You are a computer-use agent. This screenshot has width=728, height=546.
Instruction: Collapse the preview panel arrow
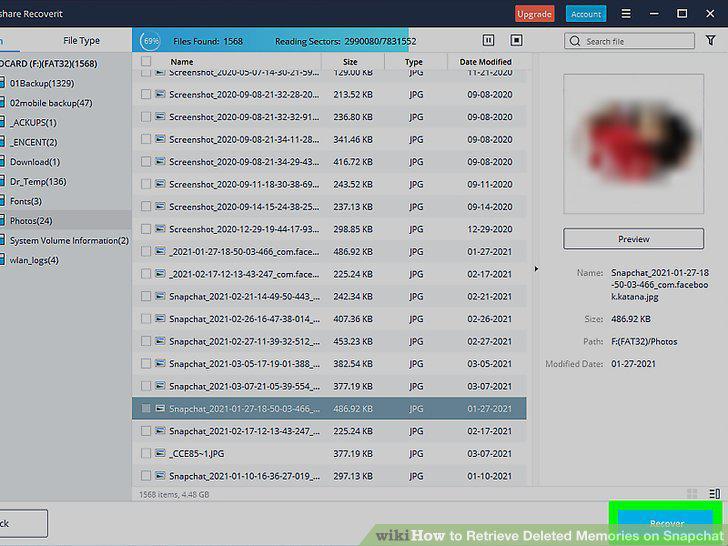[536, 268]
